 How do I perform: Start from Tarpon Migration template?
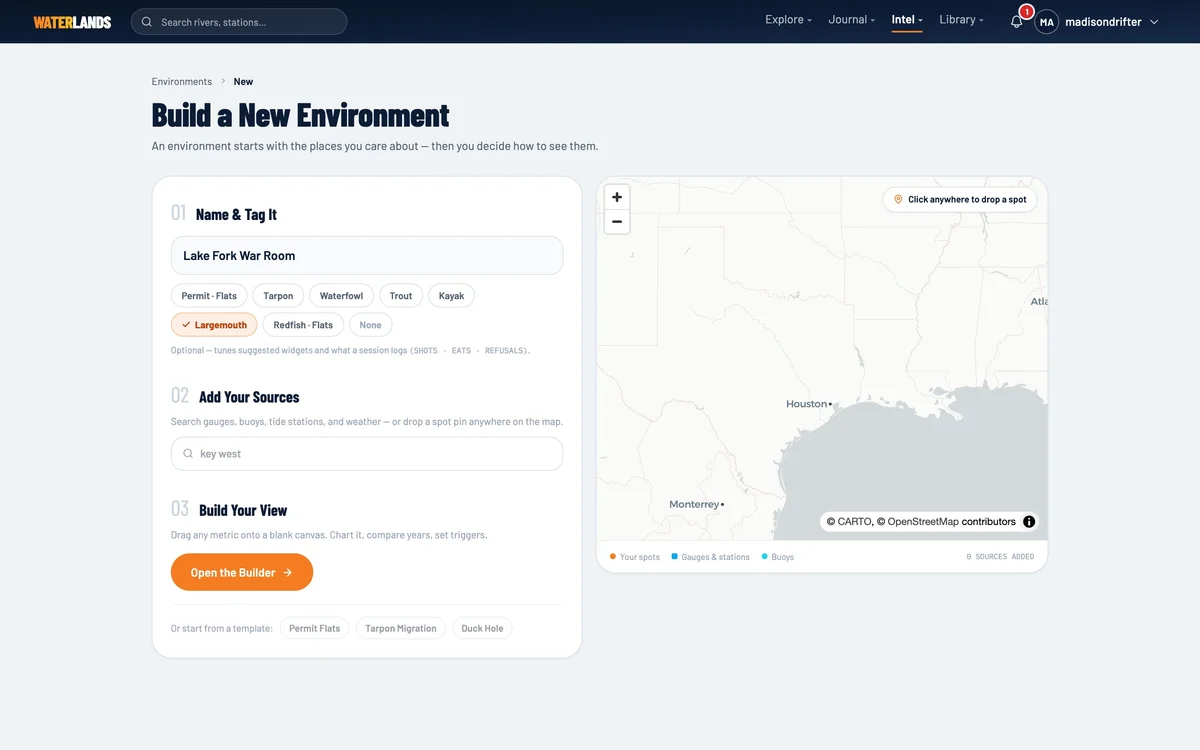pos(401,629)
